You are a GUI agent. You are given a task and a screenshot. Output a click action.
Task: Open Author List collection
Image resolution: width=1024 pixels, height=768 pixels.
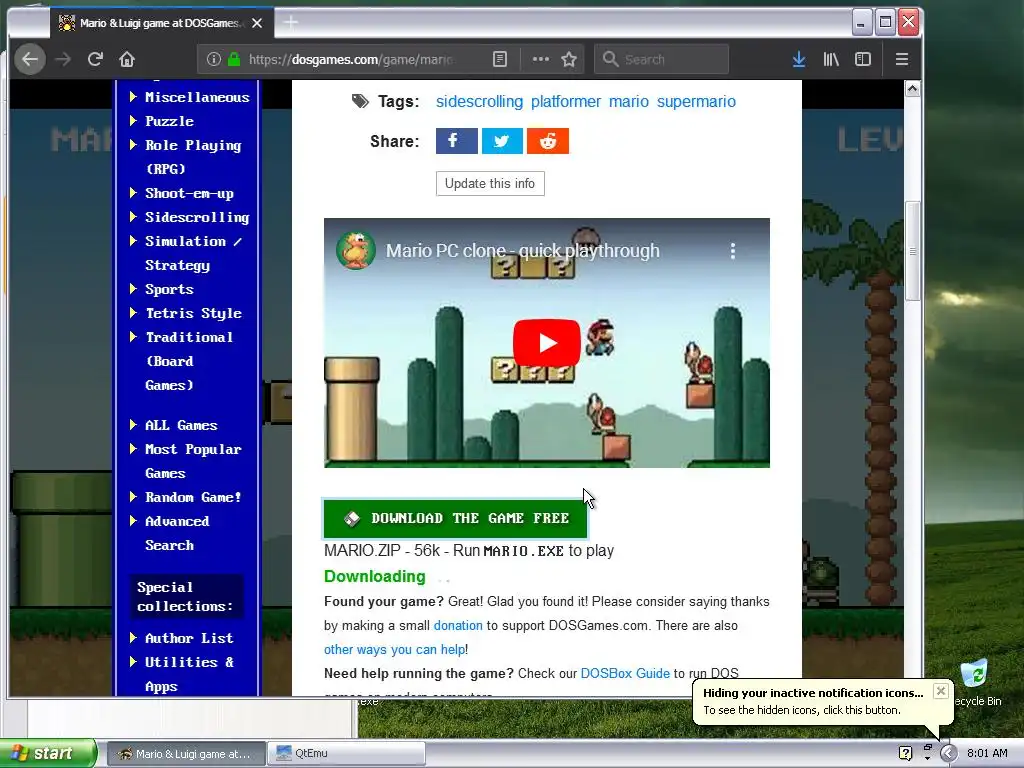pyautogui.click(x=189, y=638)
